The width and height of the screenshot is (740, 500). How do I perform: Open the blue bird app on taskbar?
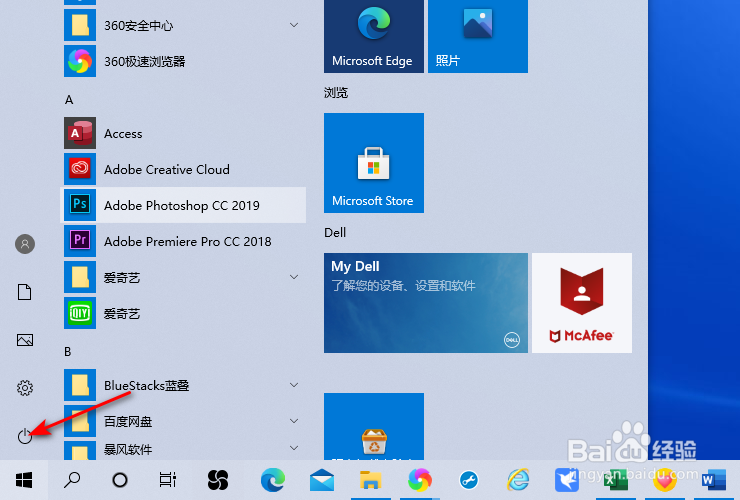click(567, 480)
